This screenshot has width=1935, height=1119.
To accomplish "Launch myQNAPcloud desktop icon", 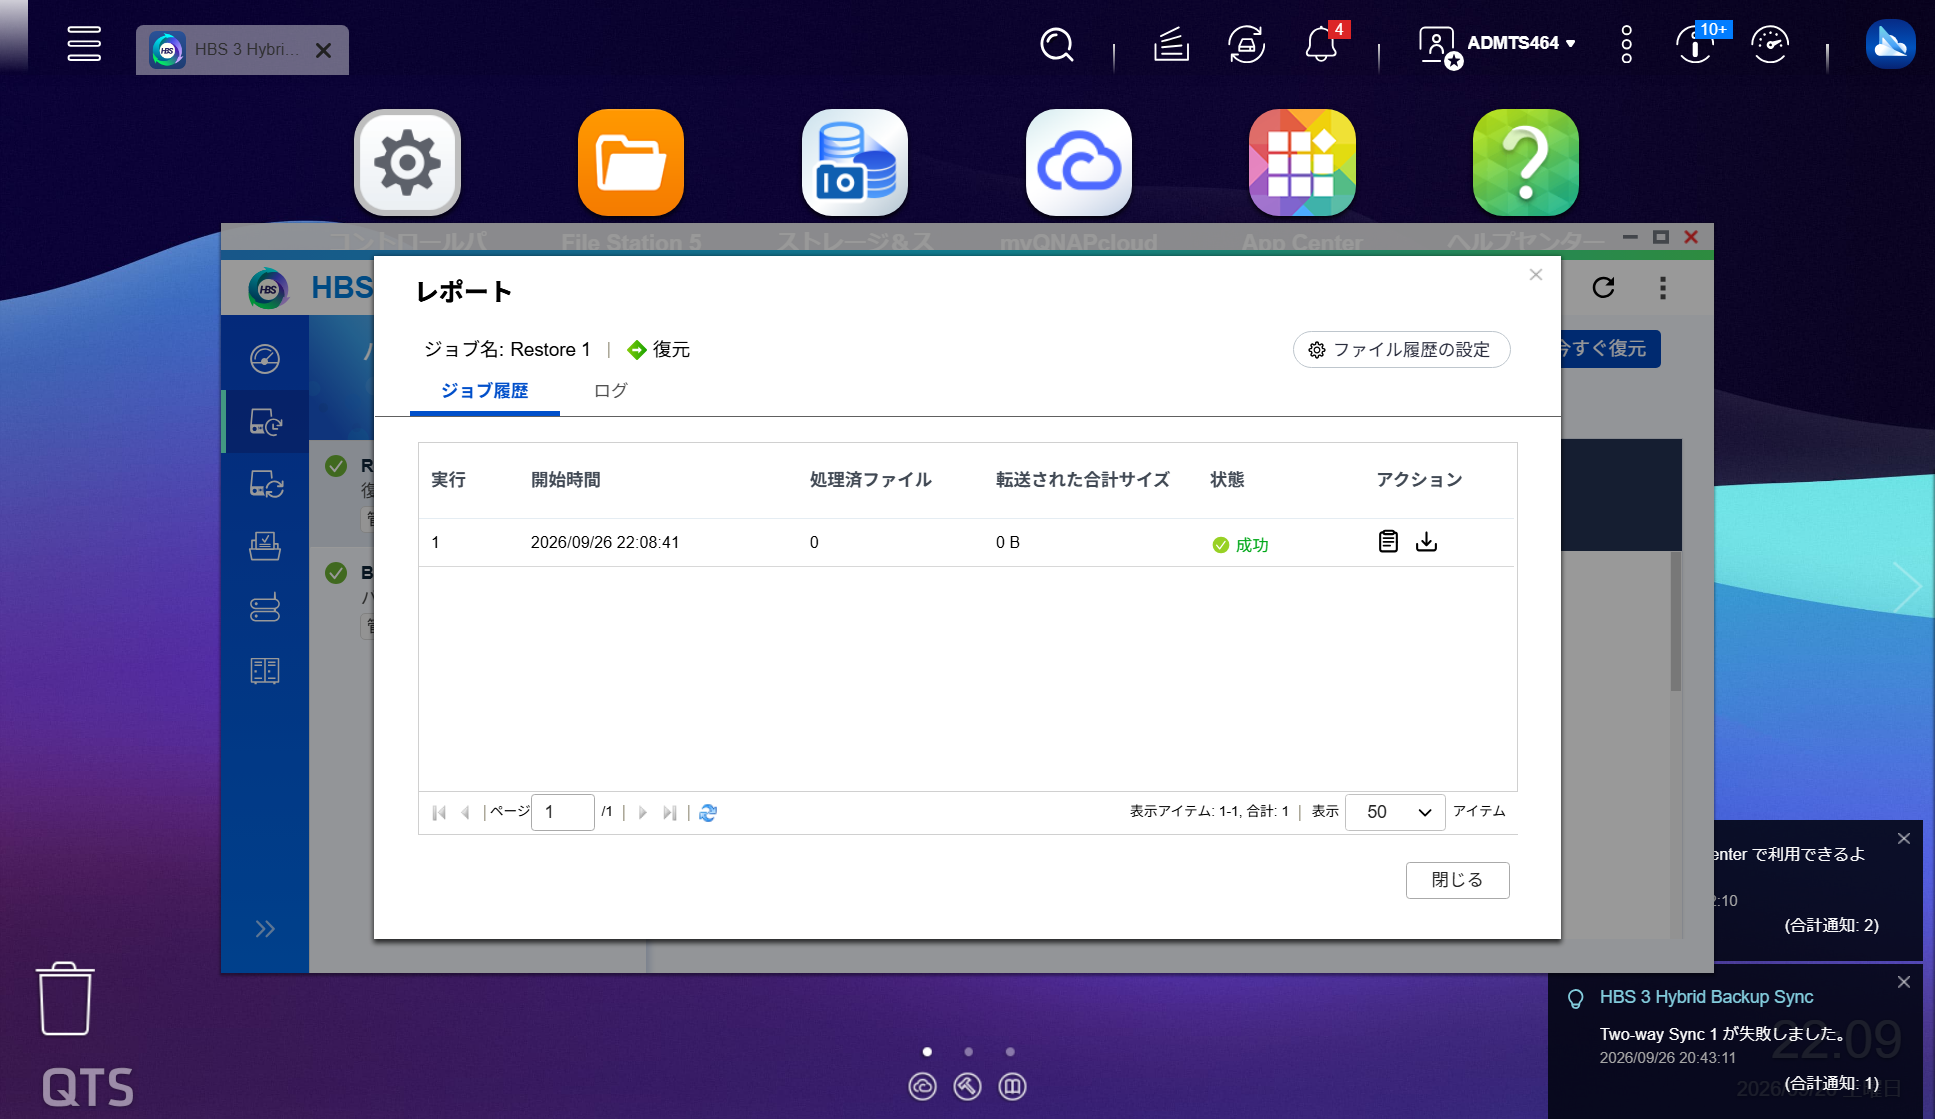I will click(1079, 162).
